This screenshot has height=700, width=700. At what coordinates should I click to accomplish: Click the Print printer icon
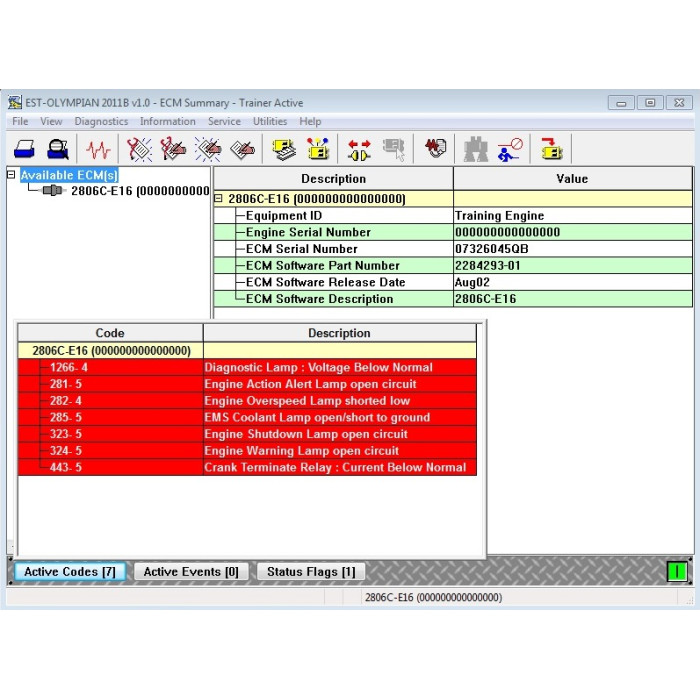click(24, 149)
